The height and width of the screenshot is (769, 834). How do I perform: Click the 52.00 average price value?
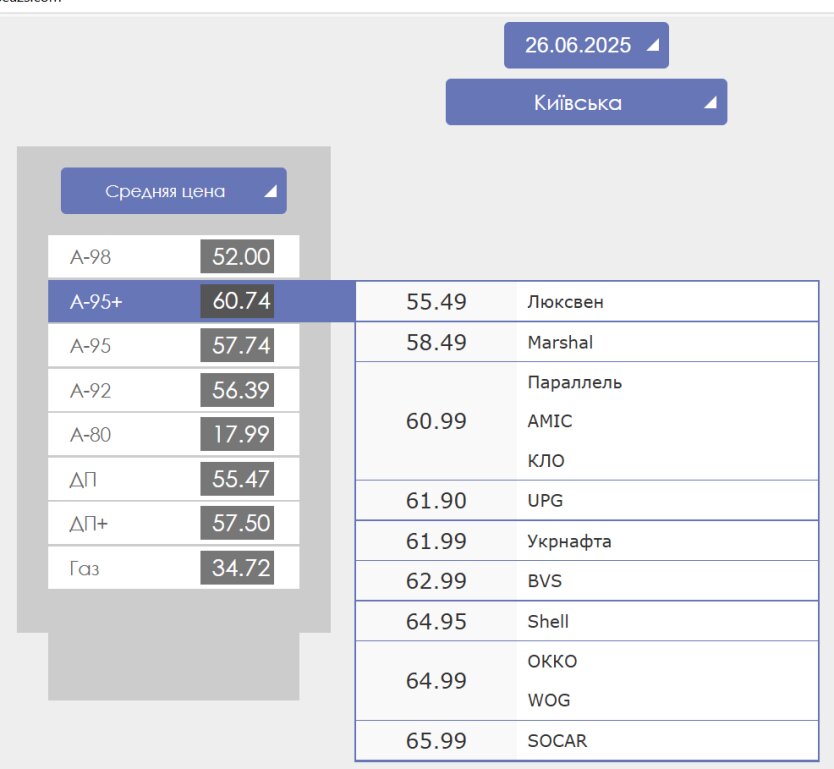[237, 256]
